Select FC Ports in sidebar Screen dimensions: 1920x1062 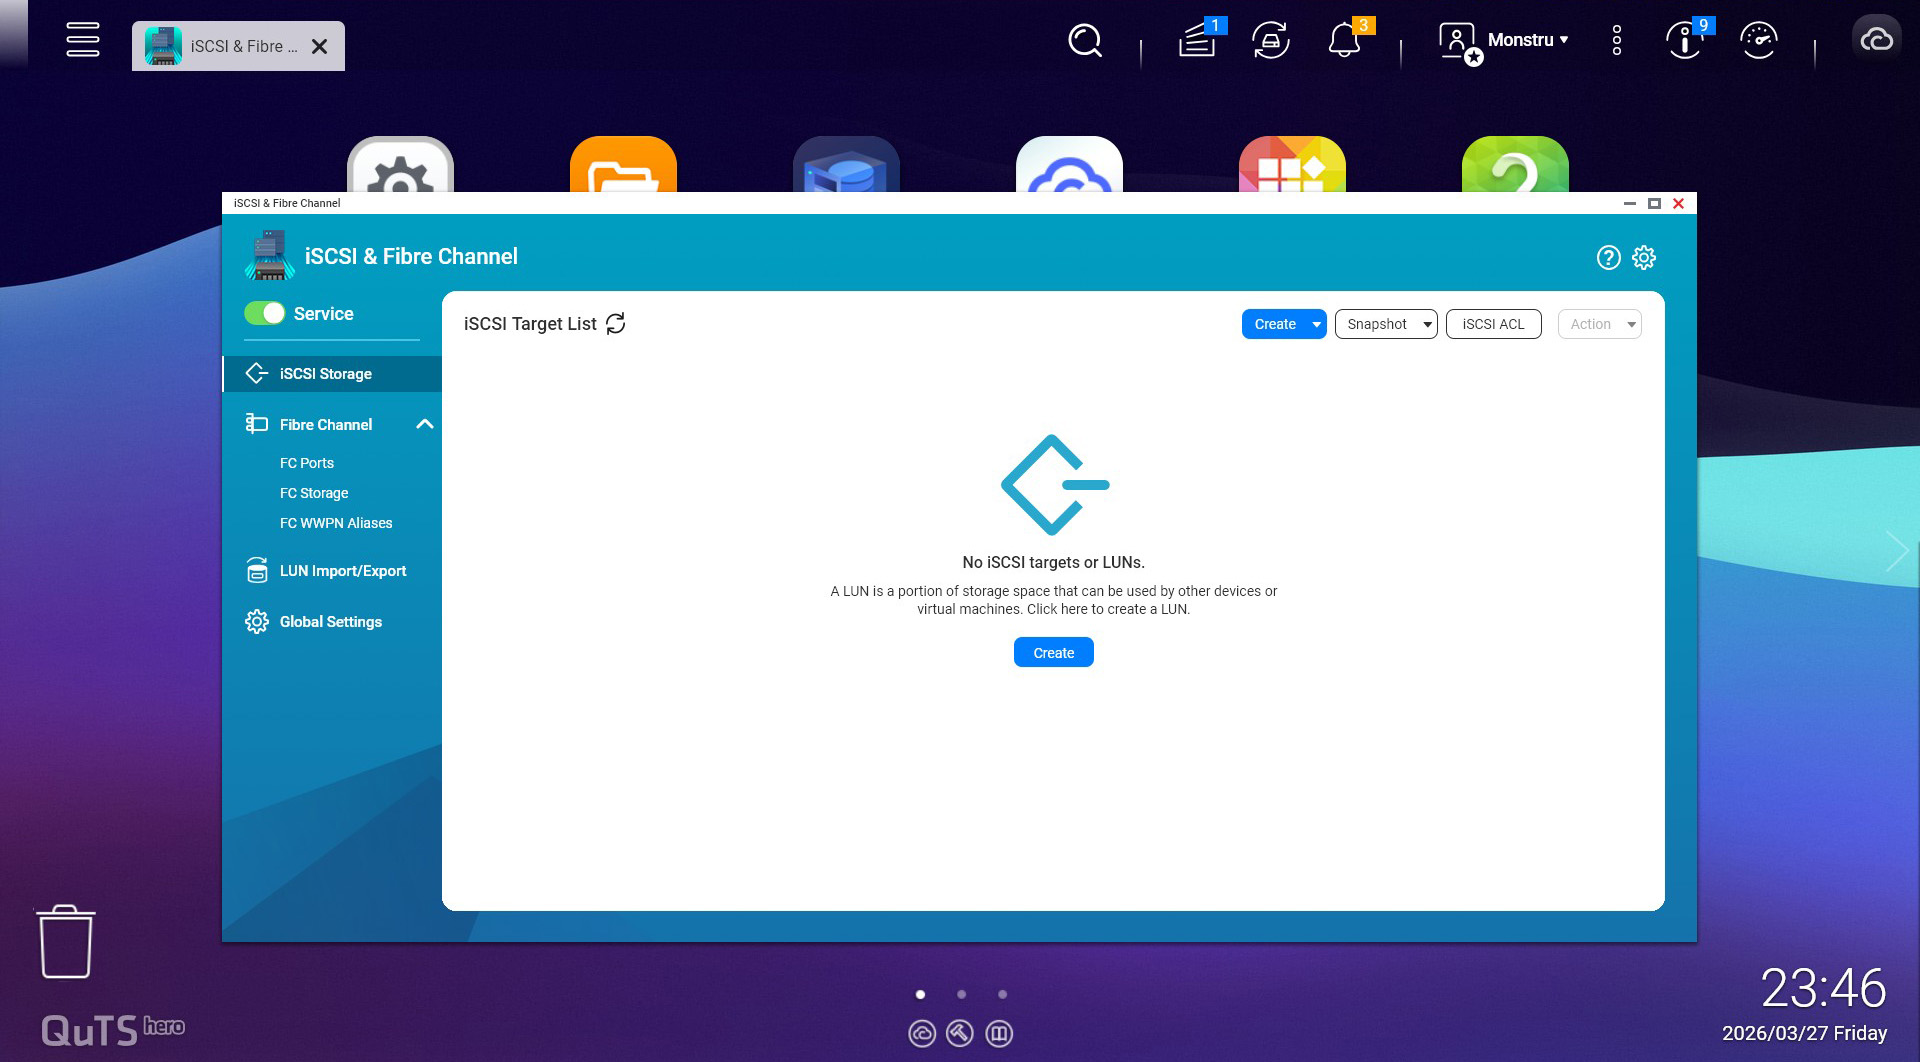click(307, 464)
